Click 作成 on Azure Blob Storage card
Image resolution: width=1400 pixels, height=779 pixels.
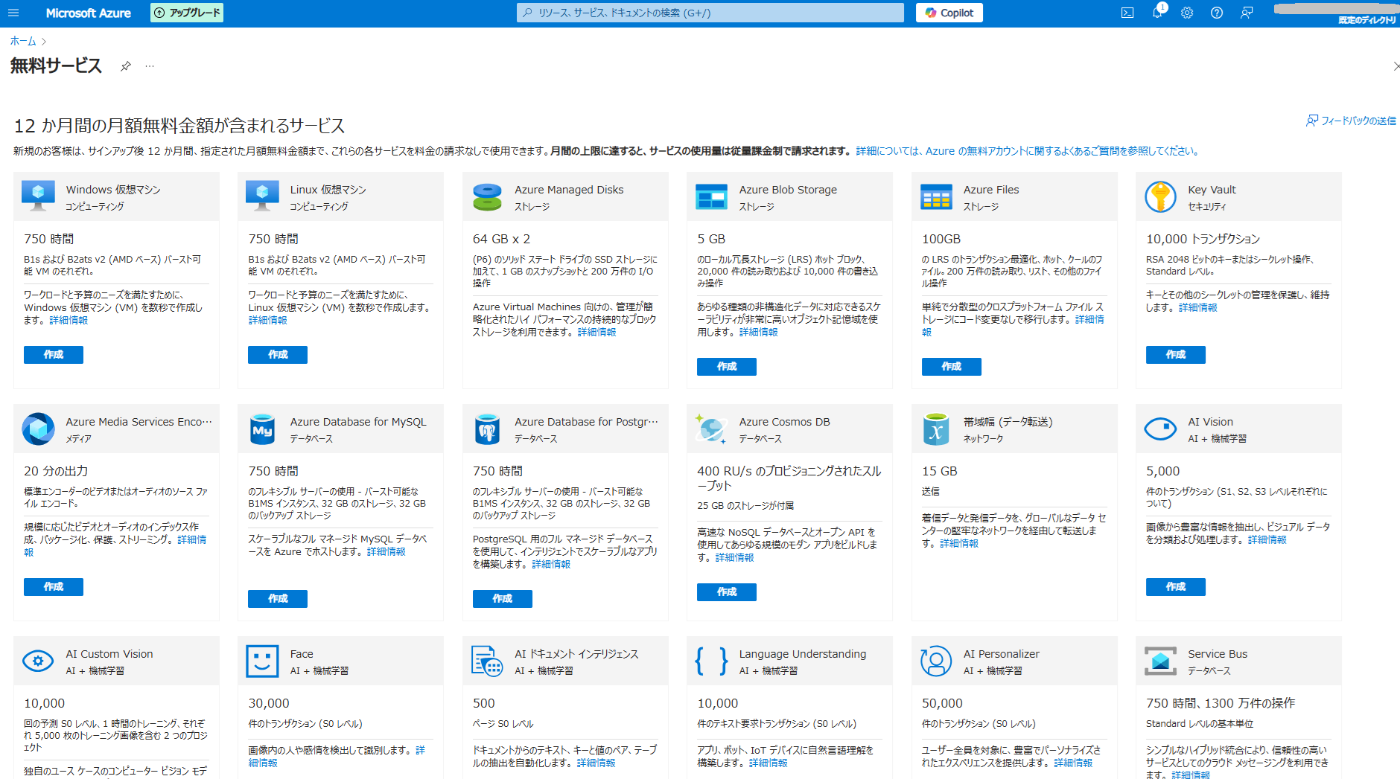(727, 367)
